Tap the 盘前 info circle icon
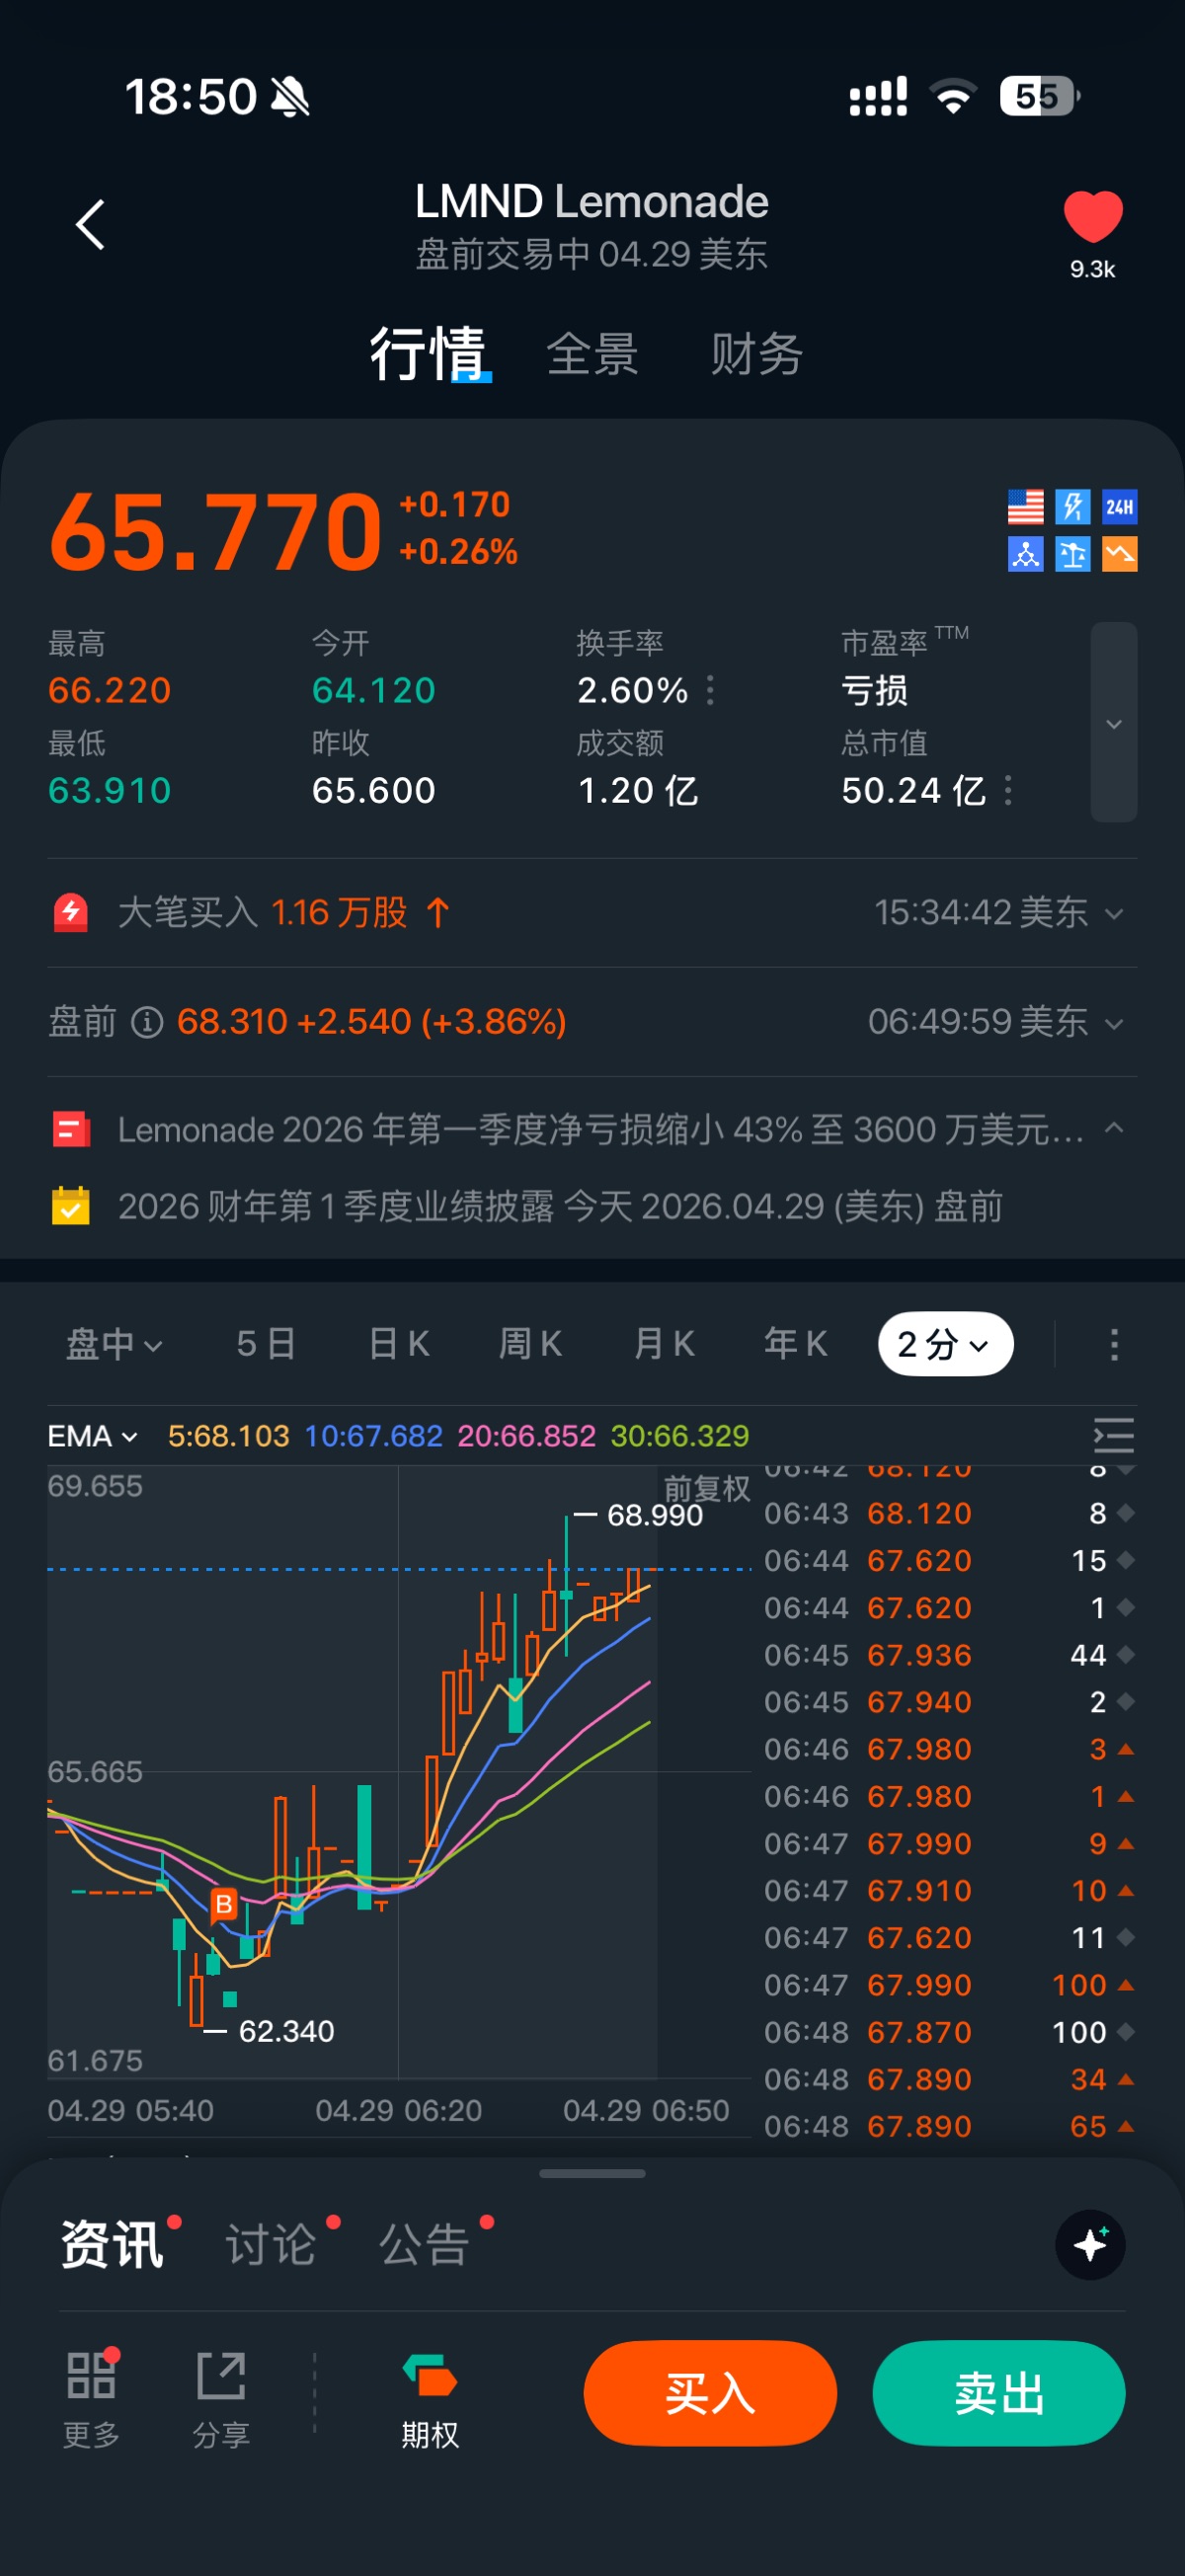 point(147,1022)
